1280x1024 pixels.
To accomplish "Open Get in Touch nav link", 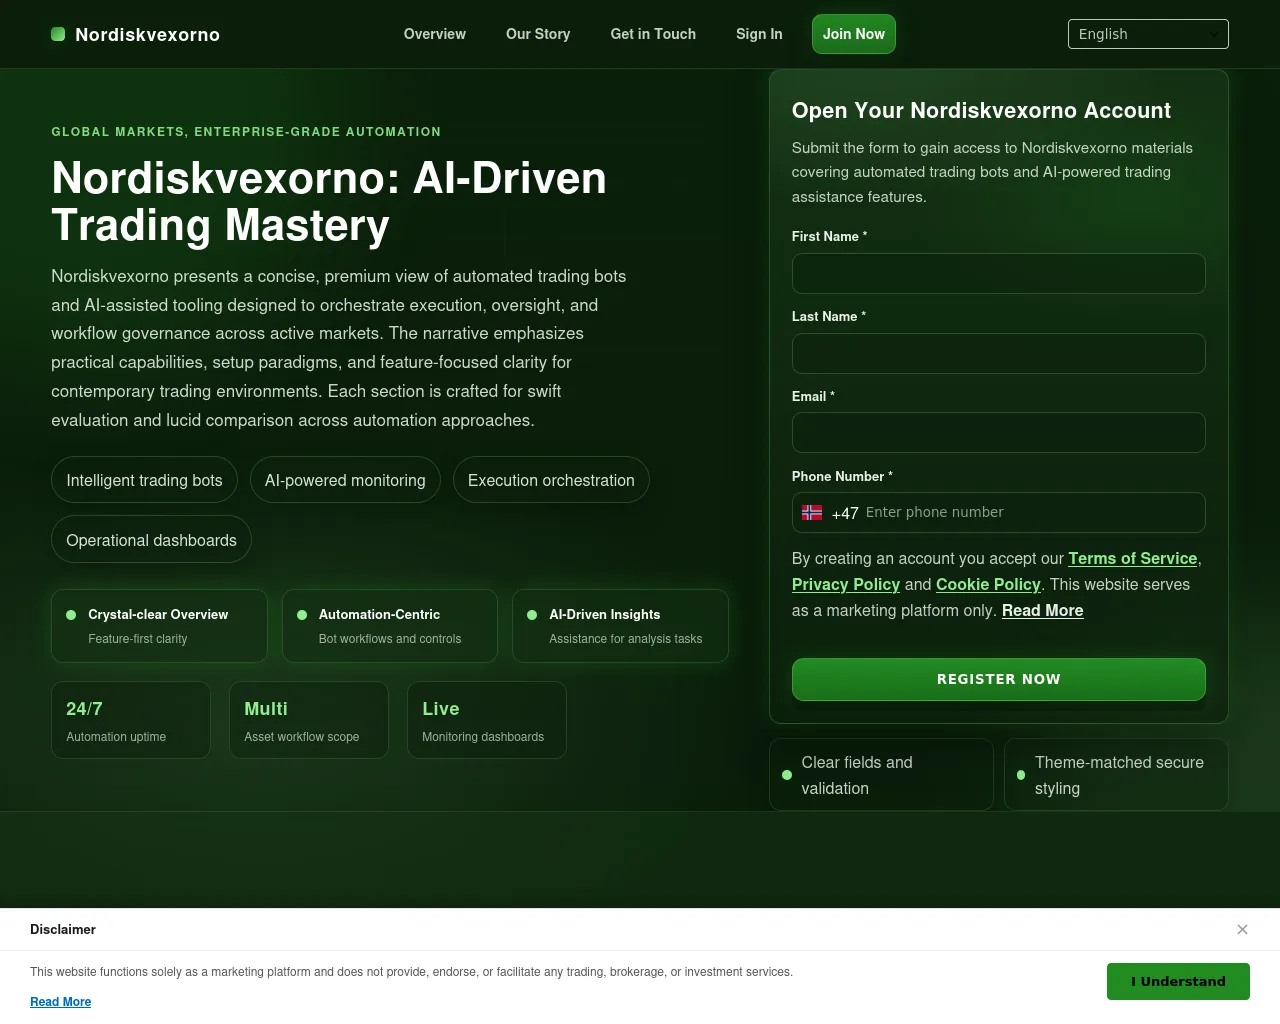I will click(653, 34).
